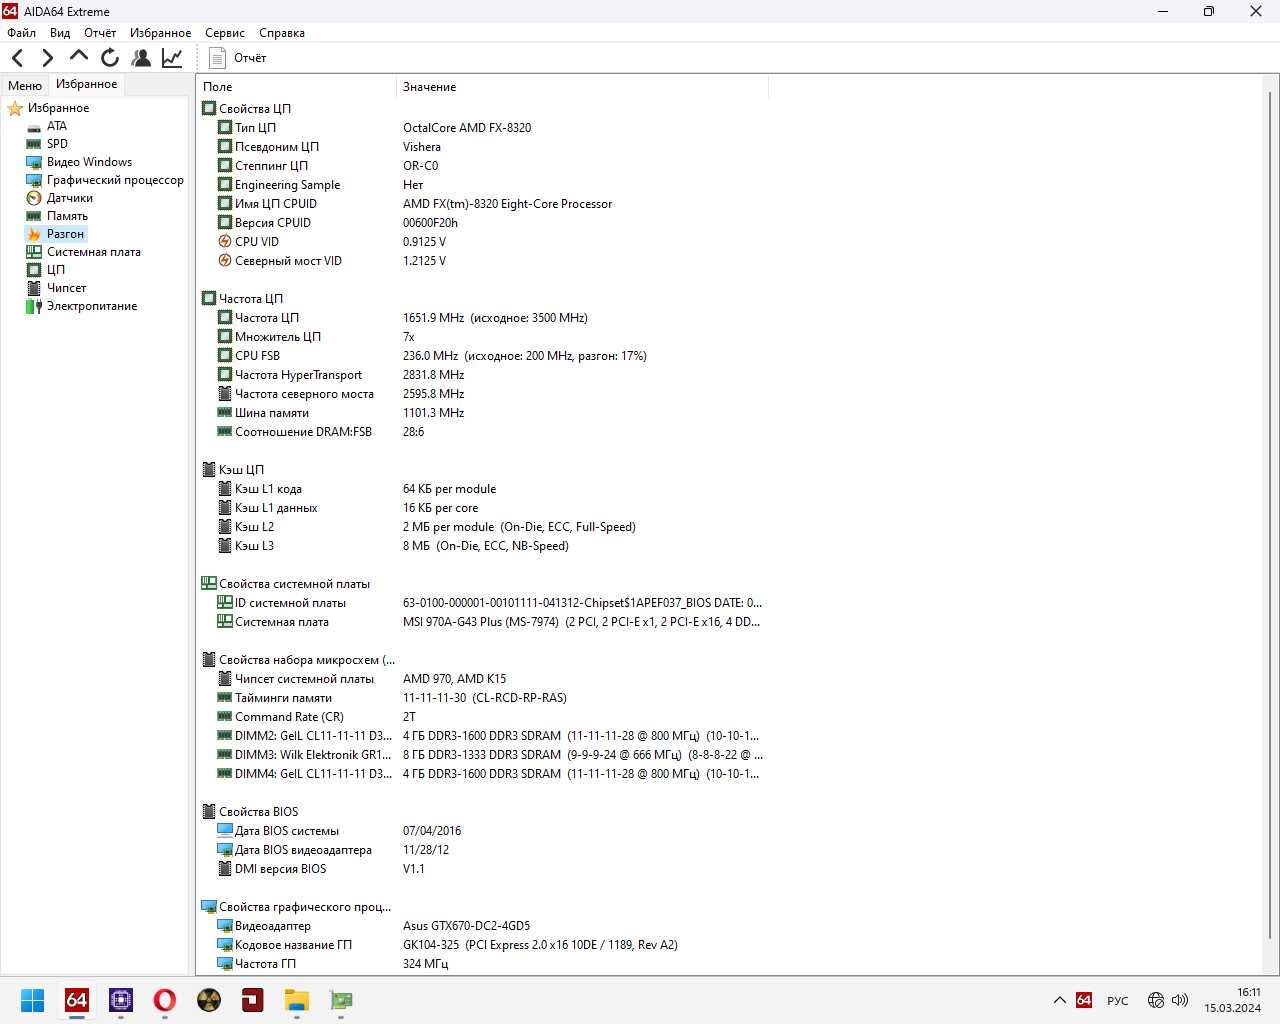Select the Command Rate (CR) row
This screenshot has height=1024, width=1280.
click(x=482, y=717)
